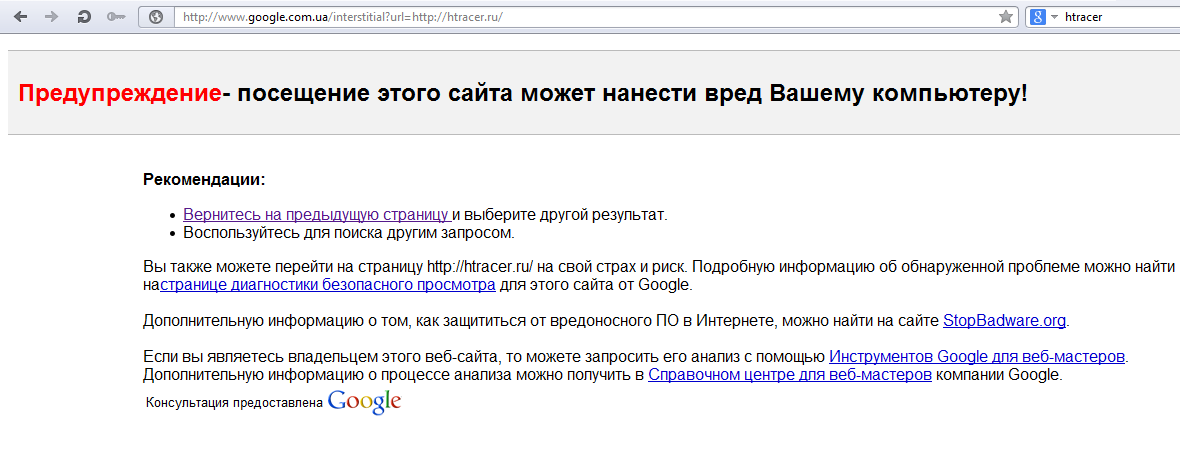This screenshot has height=450, width=1180.
Task: Click the globe site icon left of the address
Action: point(156,17)
